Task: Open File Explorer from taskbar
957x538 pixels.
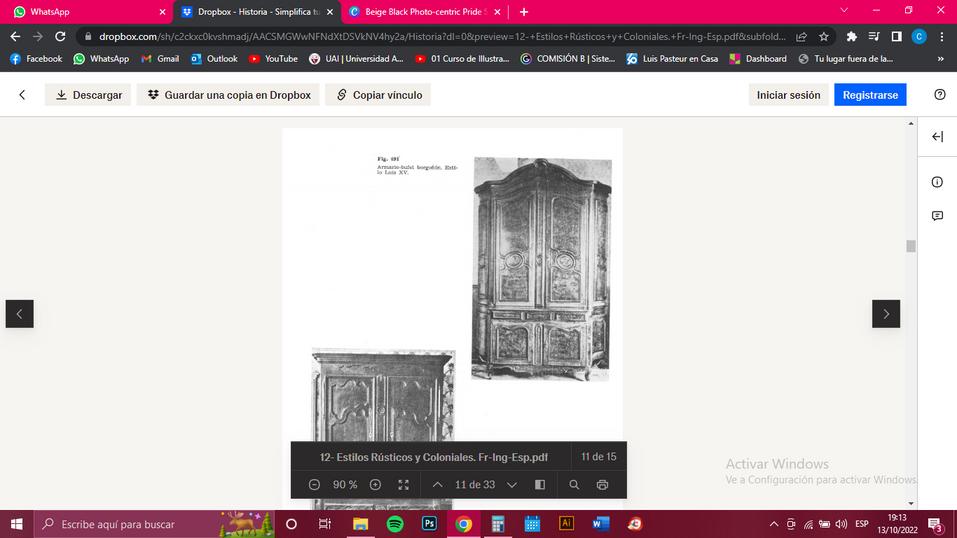Action: tap(360, 524)
